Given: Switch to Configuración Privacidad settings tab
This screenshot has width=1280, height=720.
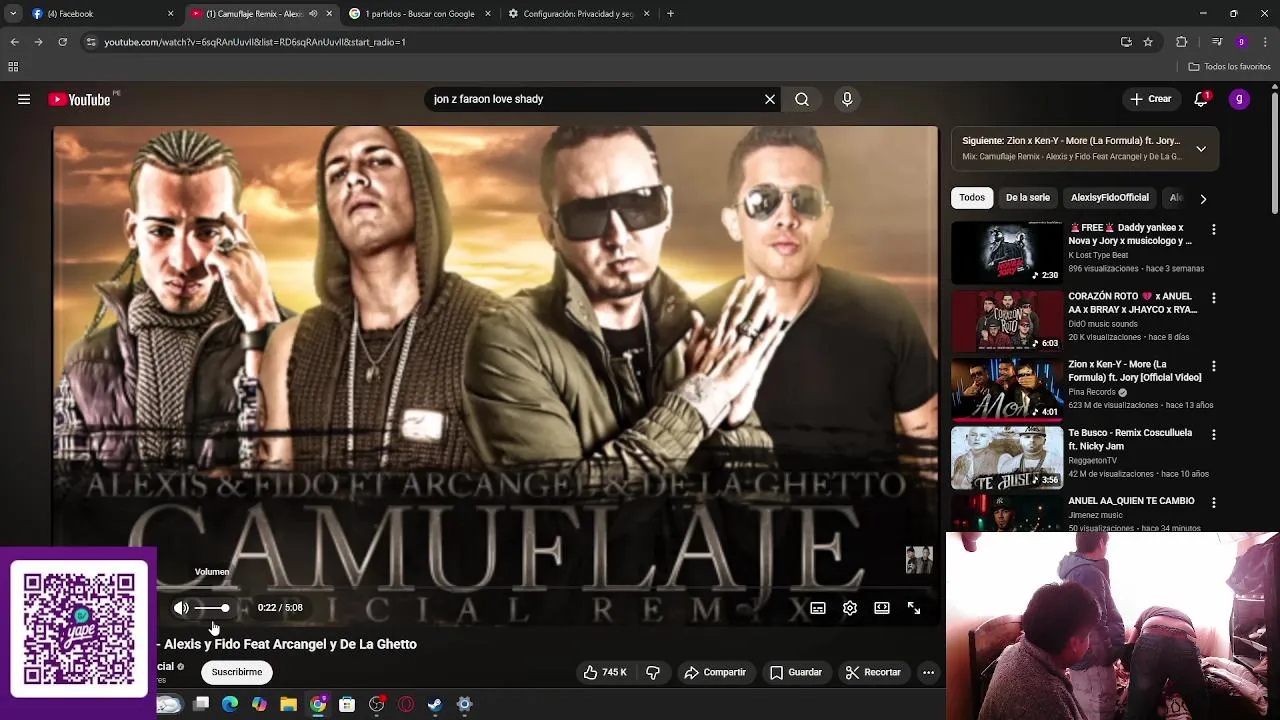Looking at the screenshot, I should tap(578, 14).
